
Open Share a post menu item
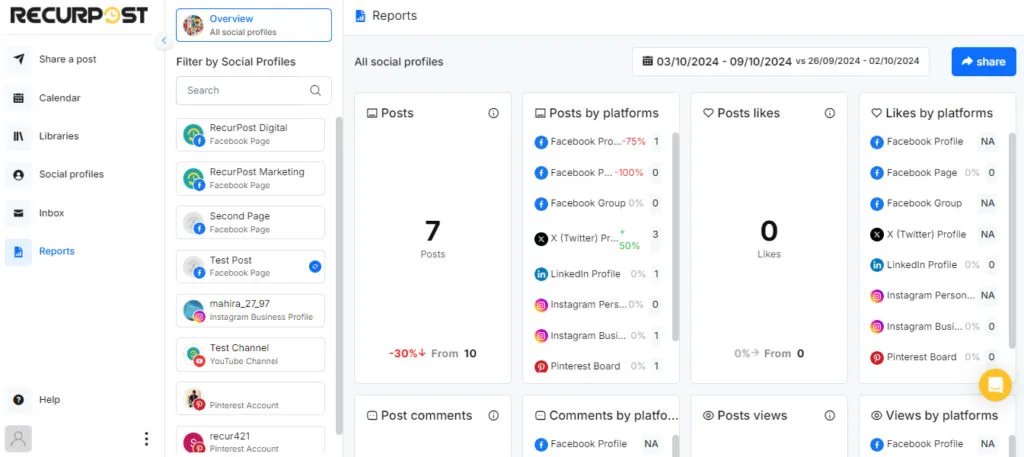point(67,59)
